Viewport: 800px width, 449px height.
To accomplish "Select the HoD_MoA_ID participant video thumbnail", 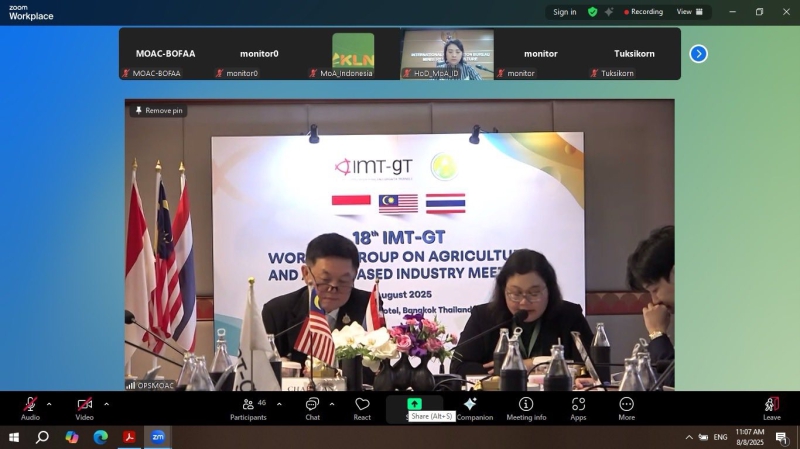I will 447,54.
